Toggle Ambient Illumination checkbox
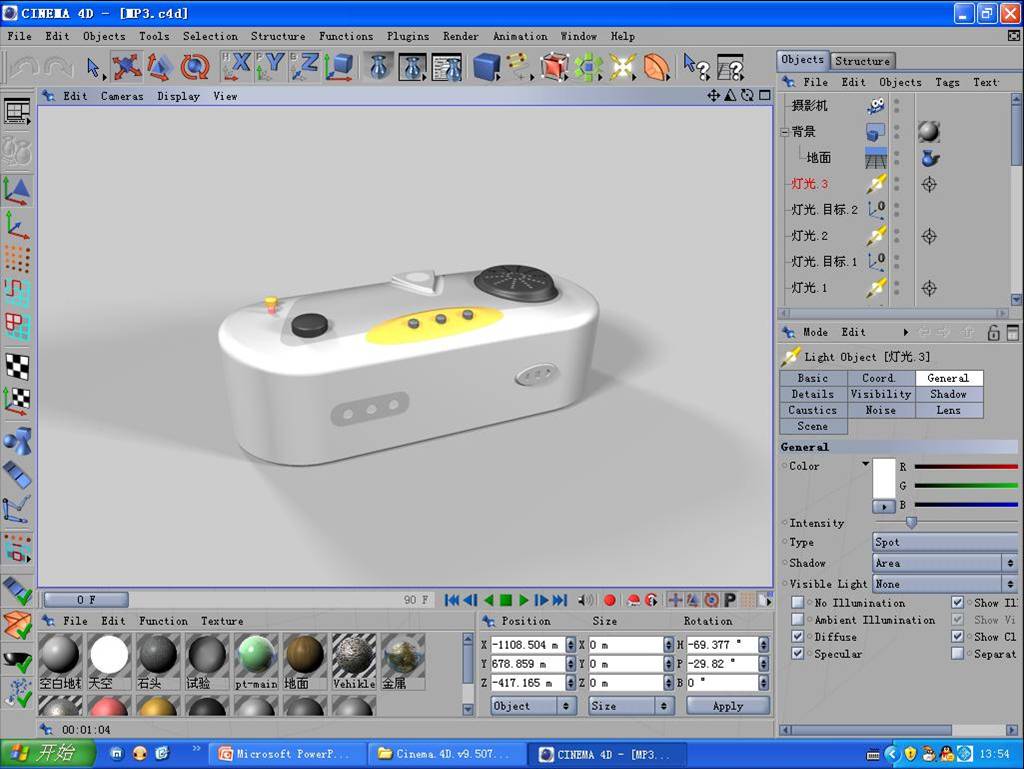Screen dimensions: 1024x769 click(798, 620)
